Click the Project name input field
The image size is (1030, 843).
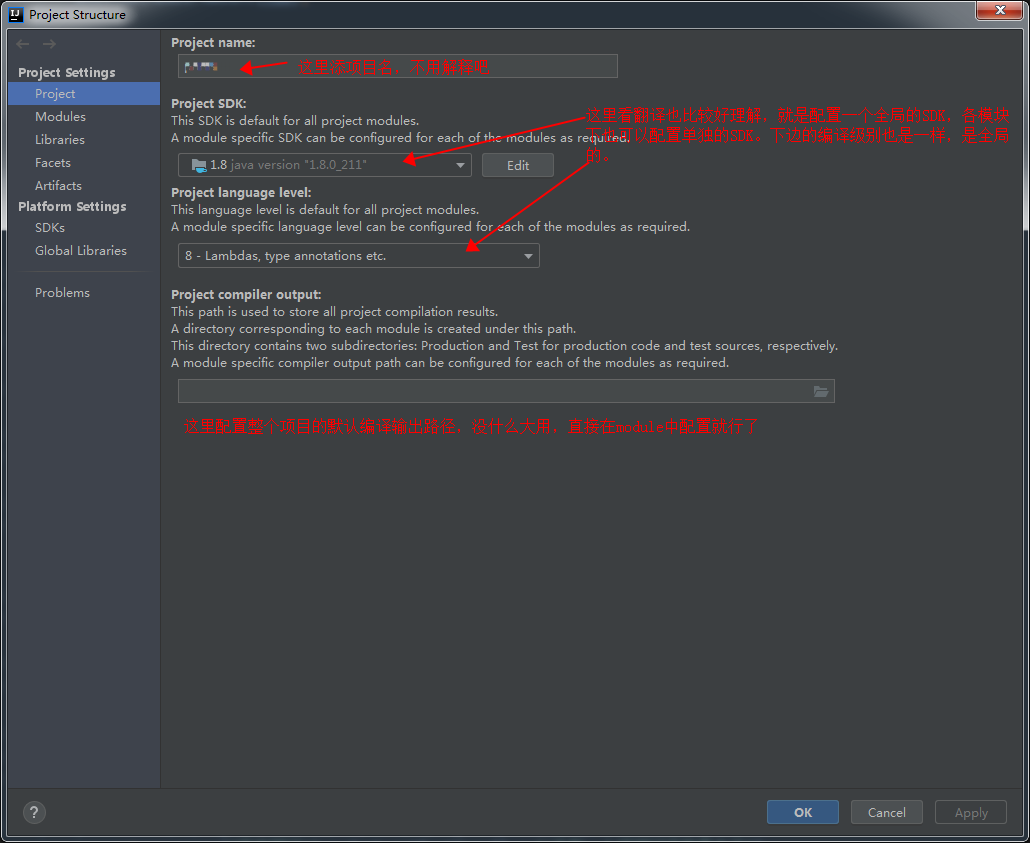(x=396, y=66)
